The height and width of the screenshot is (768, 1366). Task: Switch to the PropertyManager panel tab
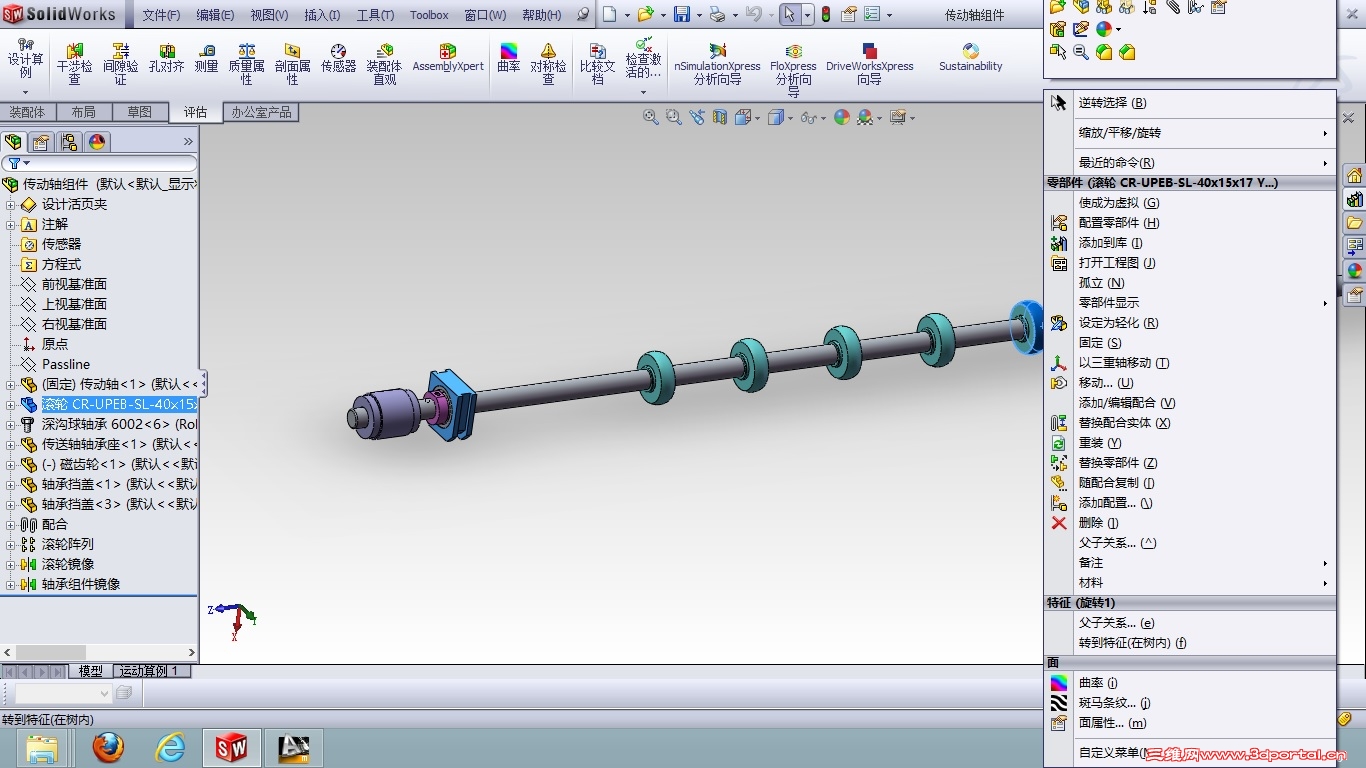click(41, 142)
